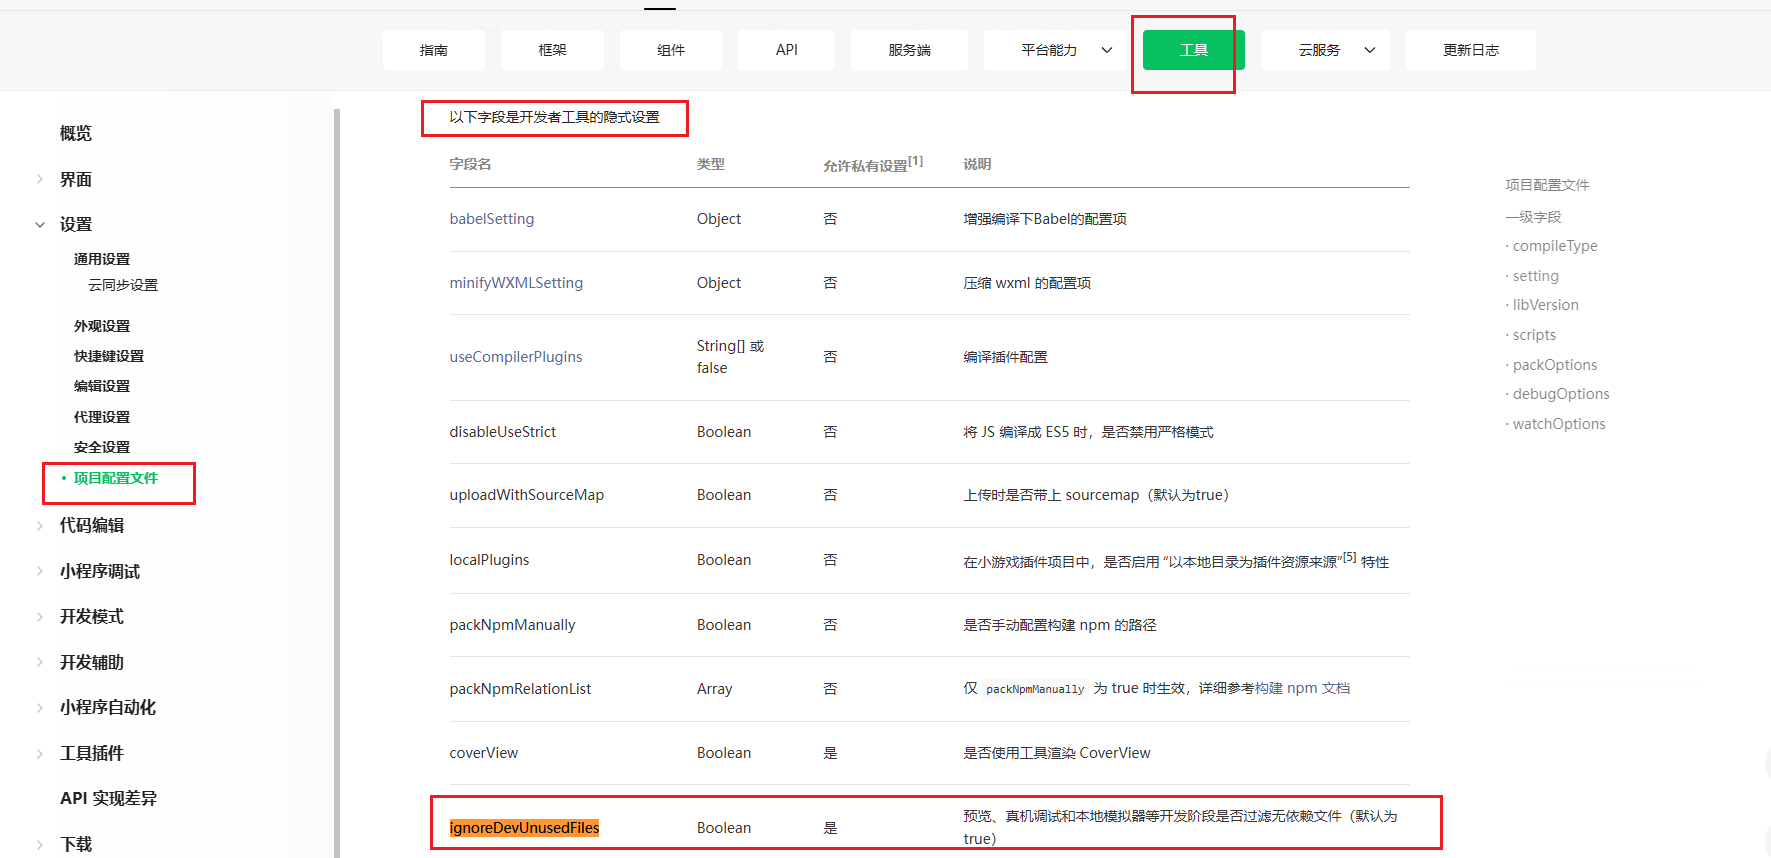
Task: Select the API tab in top navigation
Action: (787, 50)
